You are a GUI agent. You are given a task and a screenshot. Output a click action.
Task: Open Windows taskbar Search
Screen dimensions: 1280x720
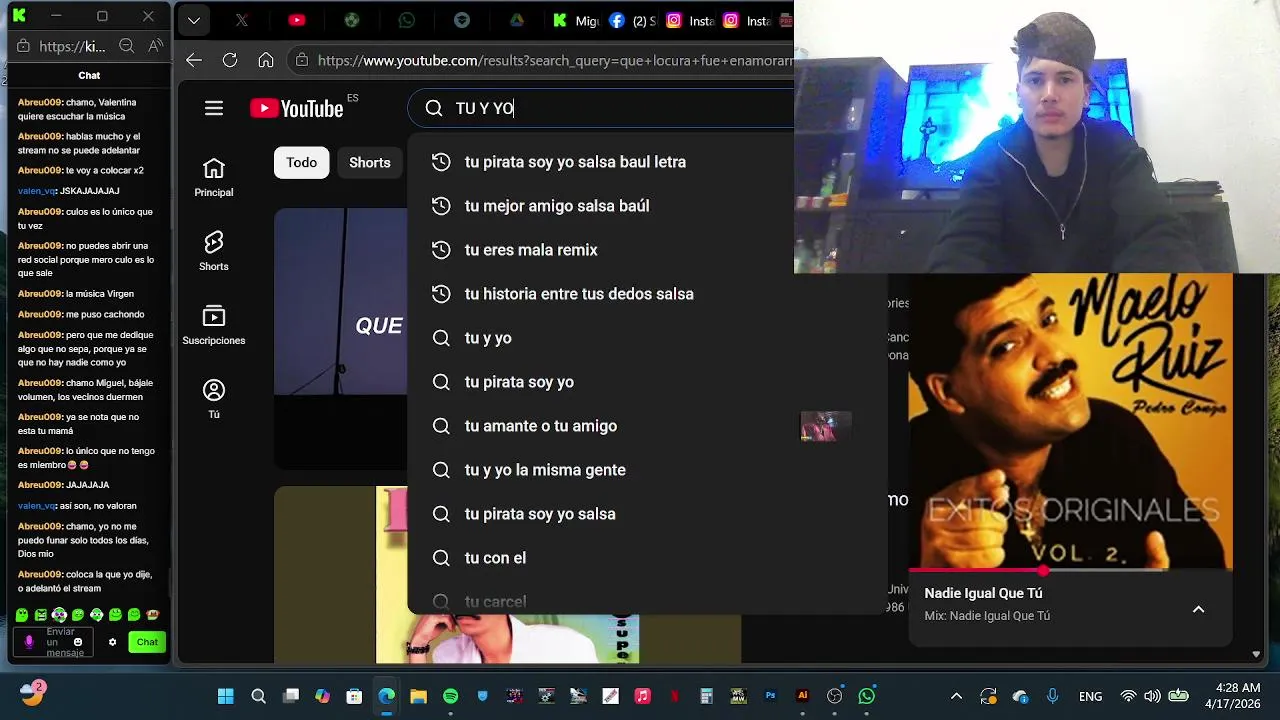click(x=258, y=696)
